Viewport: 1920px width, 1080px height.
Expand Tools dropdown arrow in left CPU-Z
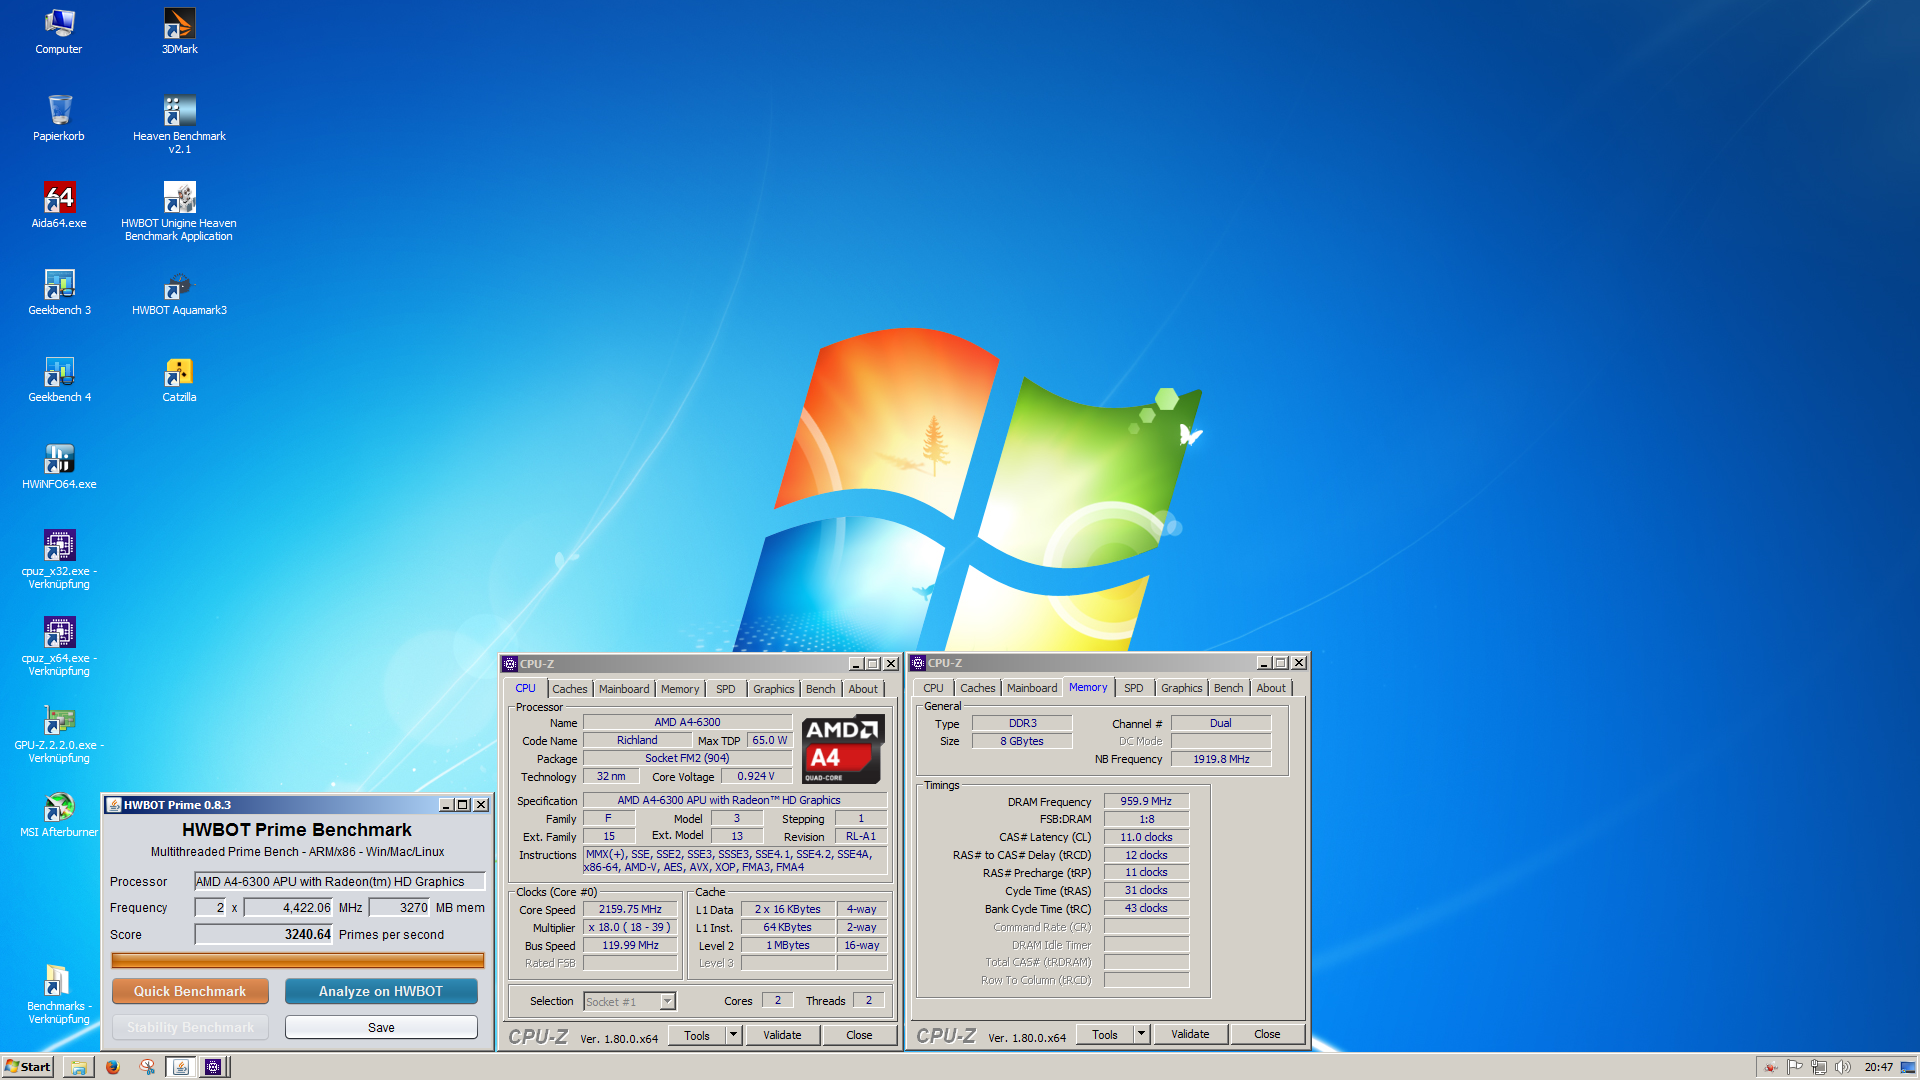click(733, 1035)
